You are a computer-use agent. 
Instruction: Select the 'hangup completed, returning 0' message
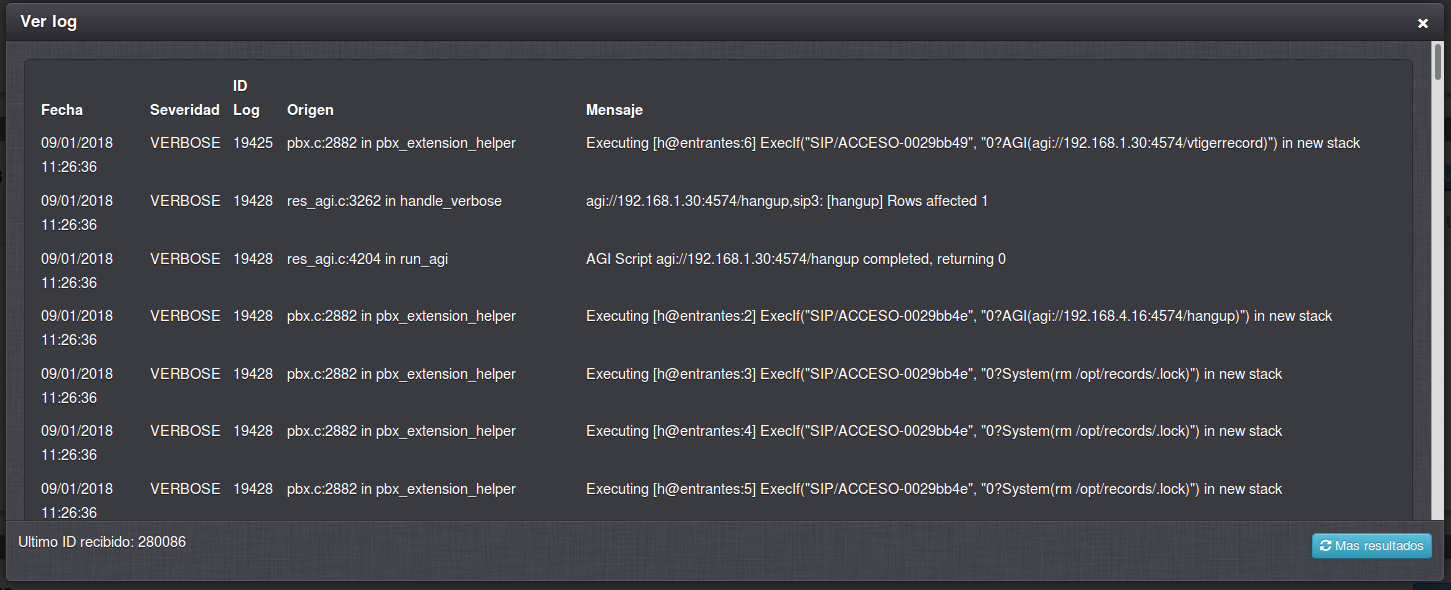point(795,259)
